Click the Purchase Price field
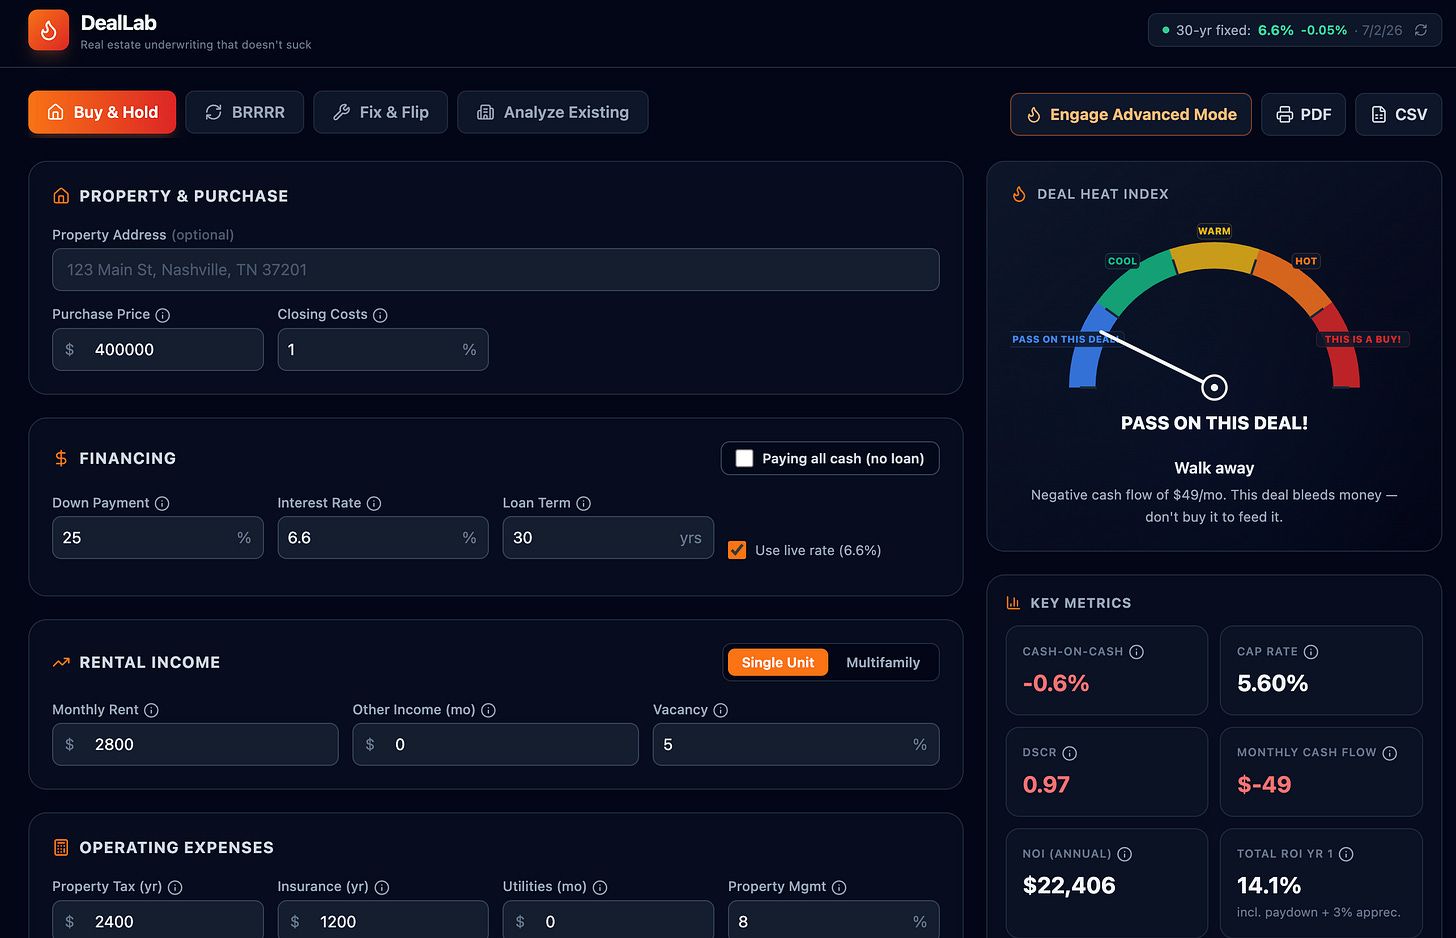Image resolution: width=1456 pixels, height=938 pixels. (158, 349)
